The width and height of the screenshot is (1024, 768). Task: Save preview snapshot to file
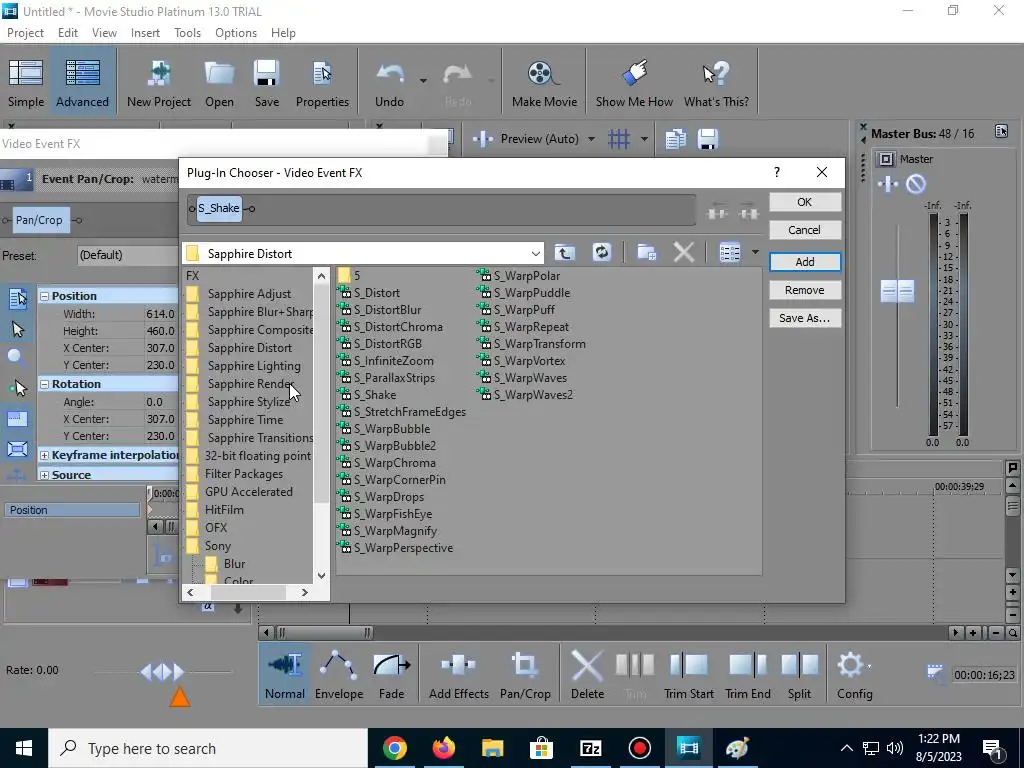coord(708,138)
